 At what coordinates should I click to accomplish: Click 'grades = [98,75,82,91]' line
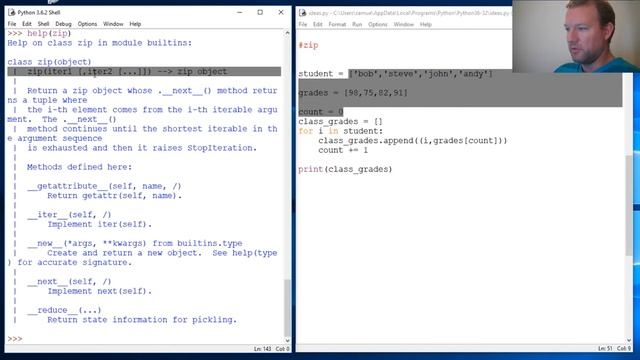(x=353, y=93)
